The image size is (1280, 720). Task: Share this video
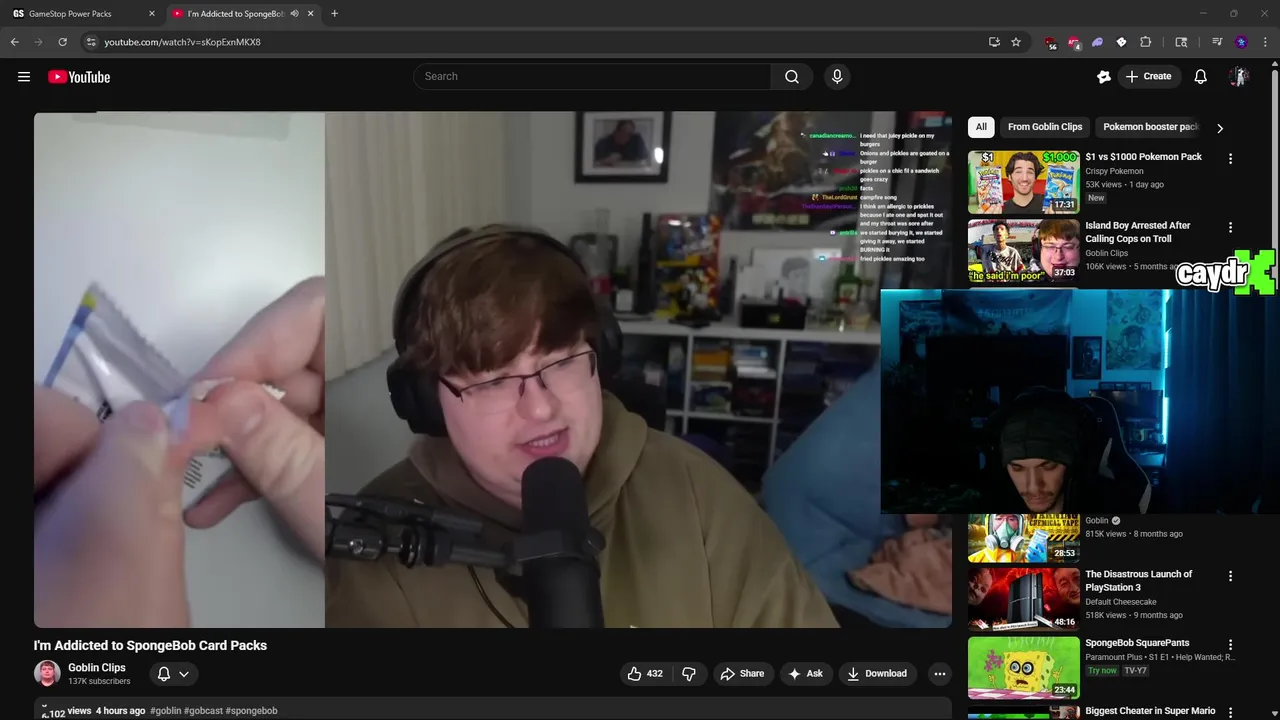742,674
